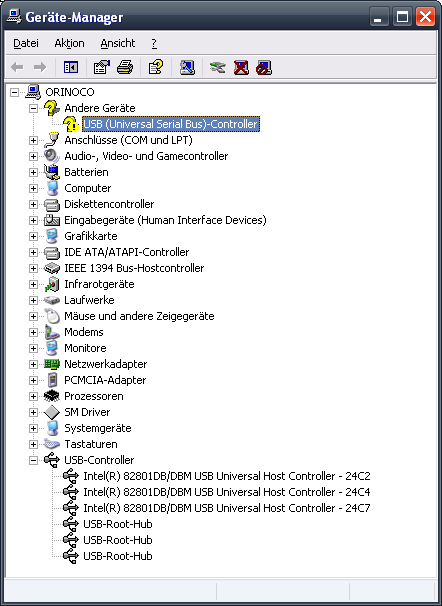Click the Properties toolbar icon

[102, 68]
